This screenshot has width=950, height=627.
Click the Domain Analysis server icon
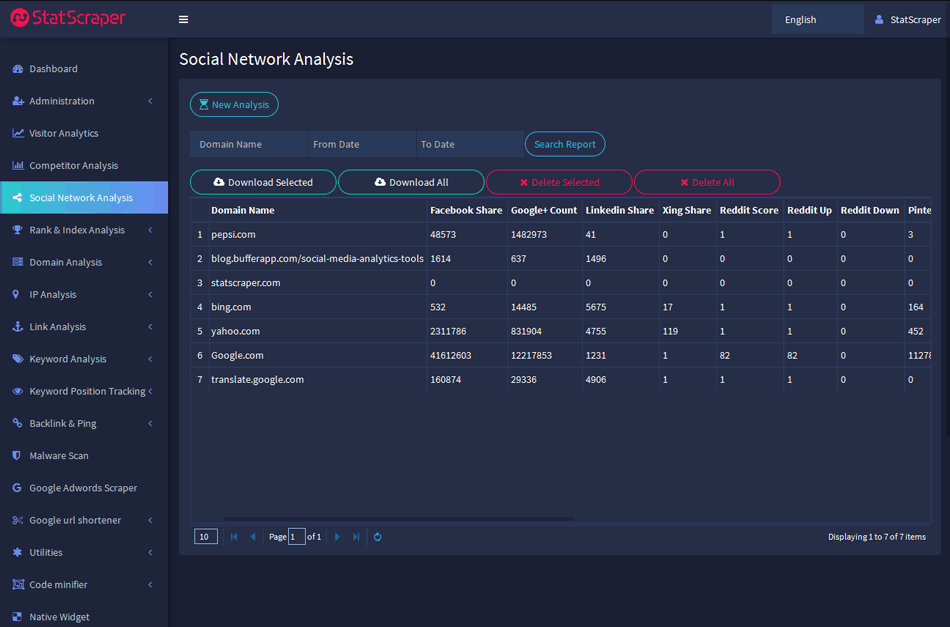pos(18,262)
